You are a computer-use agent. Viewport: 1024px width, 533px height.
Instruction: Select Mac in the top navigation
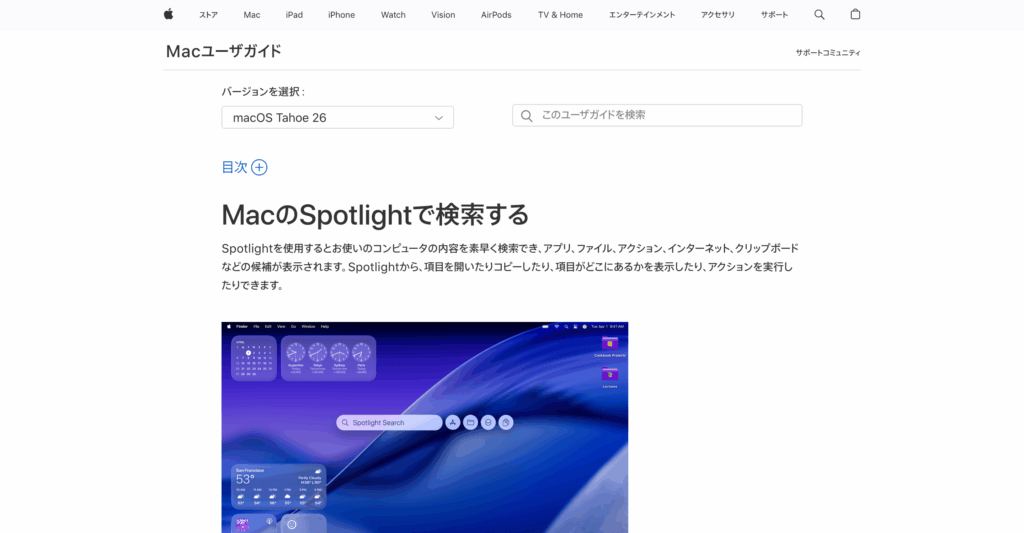click(251, 15)
